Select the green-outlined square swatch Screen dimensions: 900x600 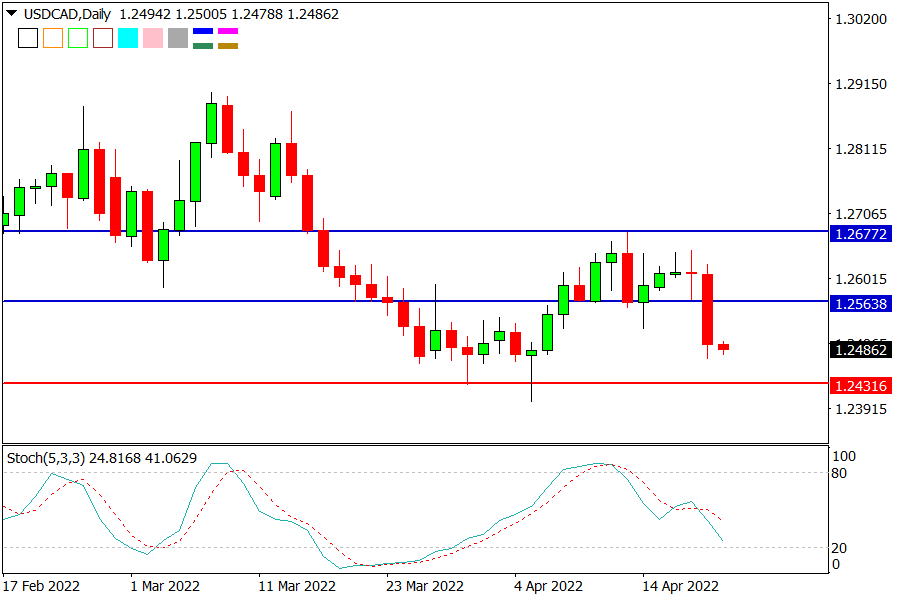pyautogui.click(x=78, y=38)
